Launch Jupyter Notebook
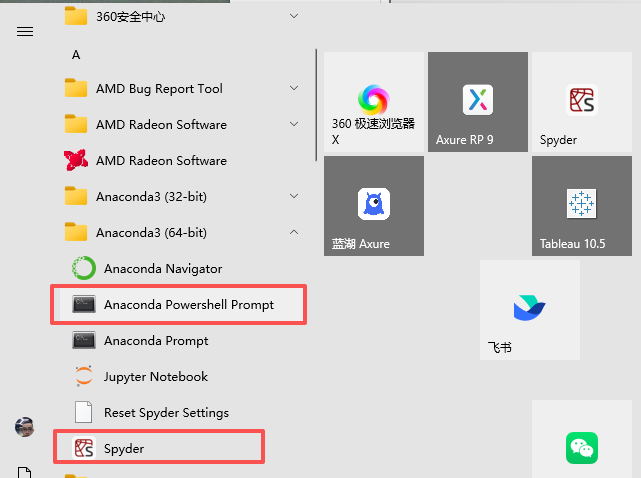 pyautogui.click(x=155, y=377)
